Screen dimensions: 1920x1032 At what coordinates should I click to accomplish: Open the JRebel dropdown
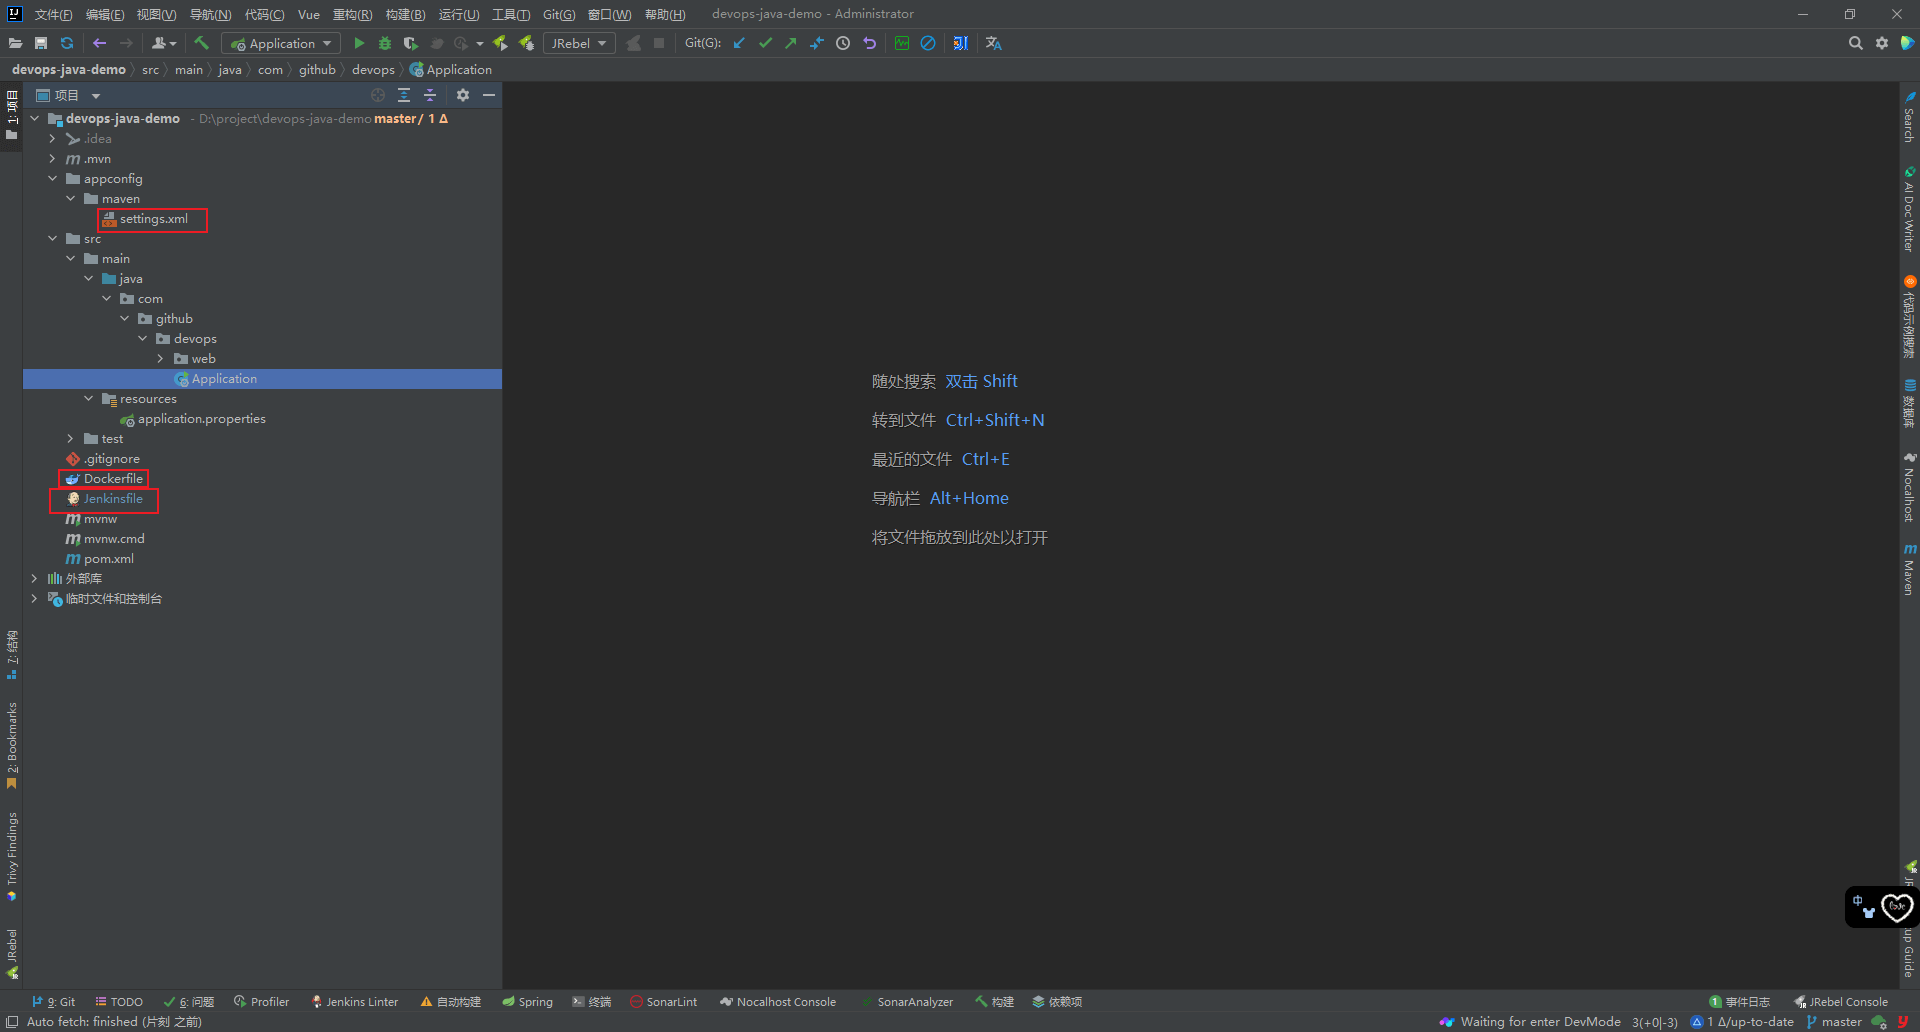[x=579, y=43]
